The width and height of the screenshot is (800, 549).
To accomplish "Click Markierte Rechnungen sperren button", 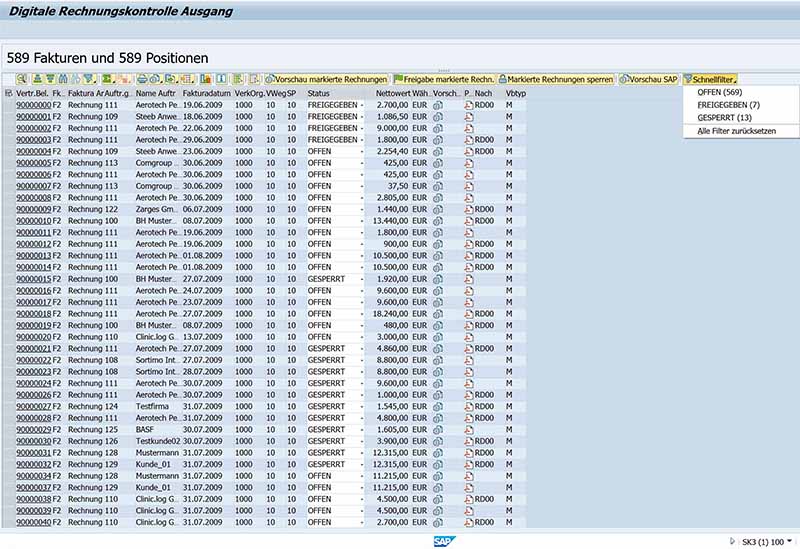I will [x=556, y=79].
